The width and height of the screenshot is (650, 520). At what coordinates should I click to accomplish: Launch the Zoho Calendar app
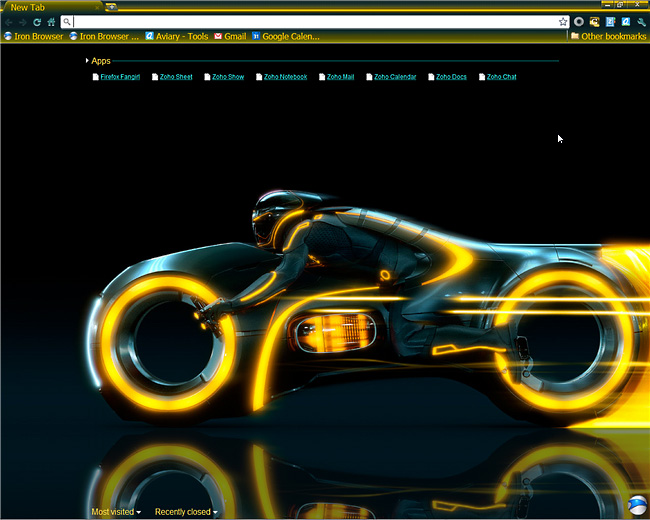[x=391, y=77]
